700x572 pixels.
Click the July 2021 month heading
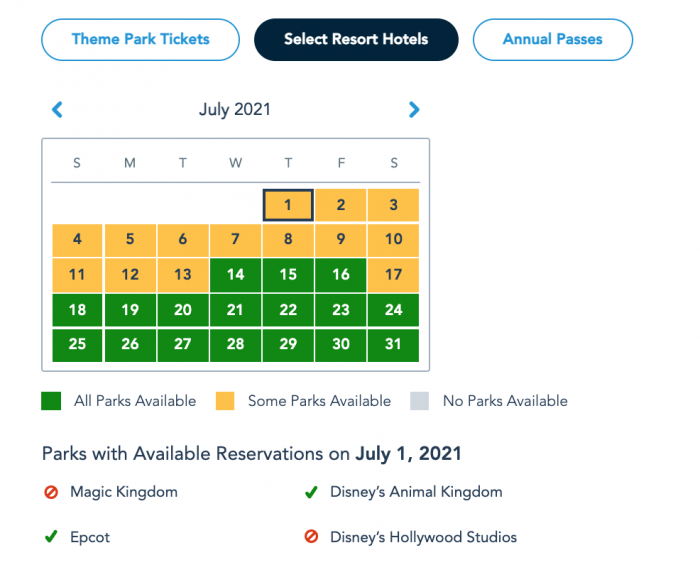[235, 110]
